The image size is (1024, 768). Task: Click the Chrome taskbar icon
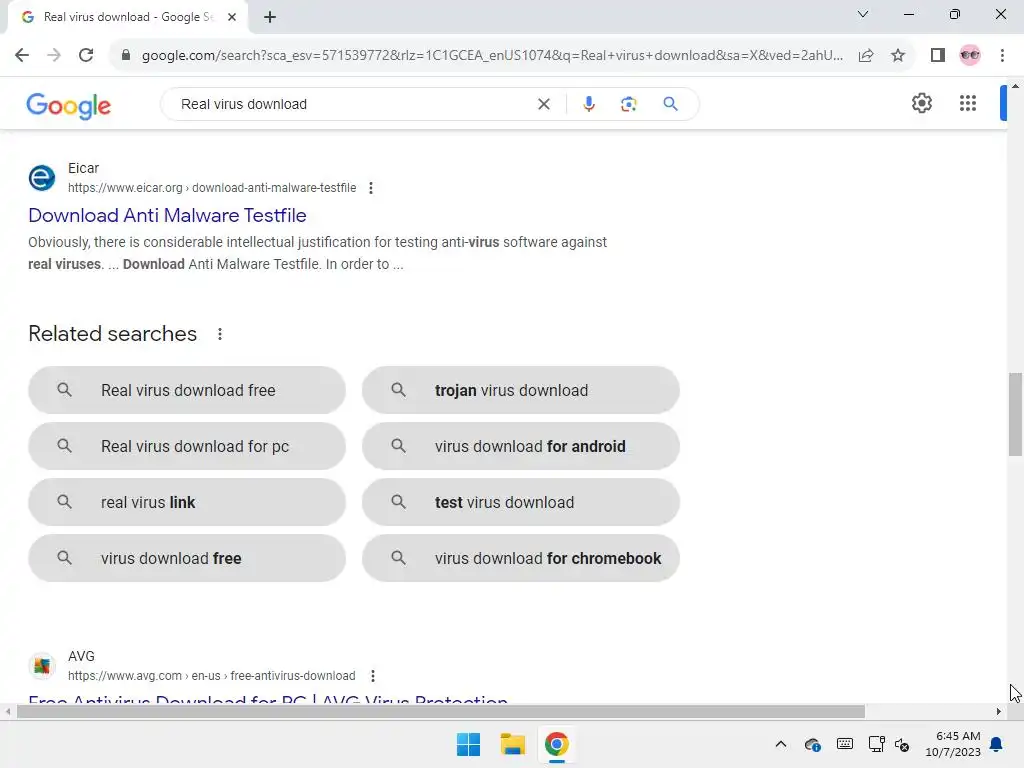pos(556,744)
